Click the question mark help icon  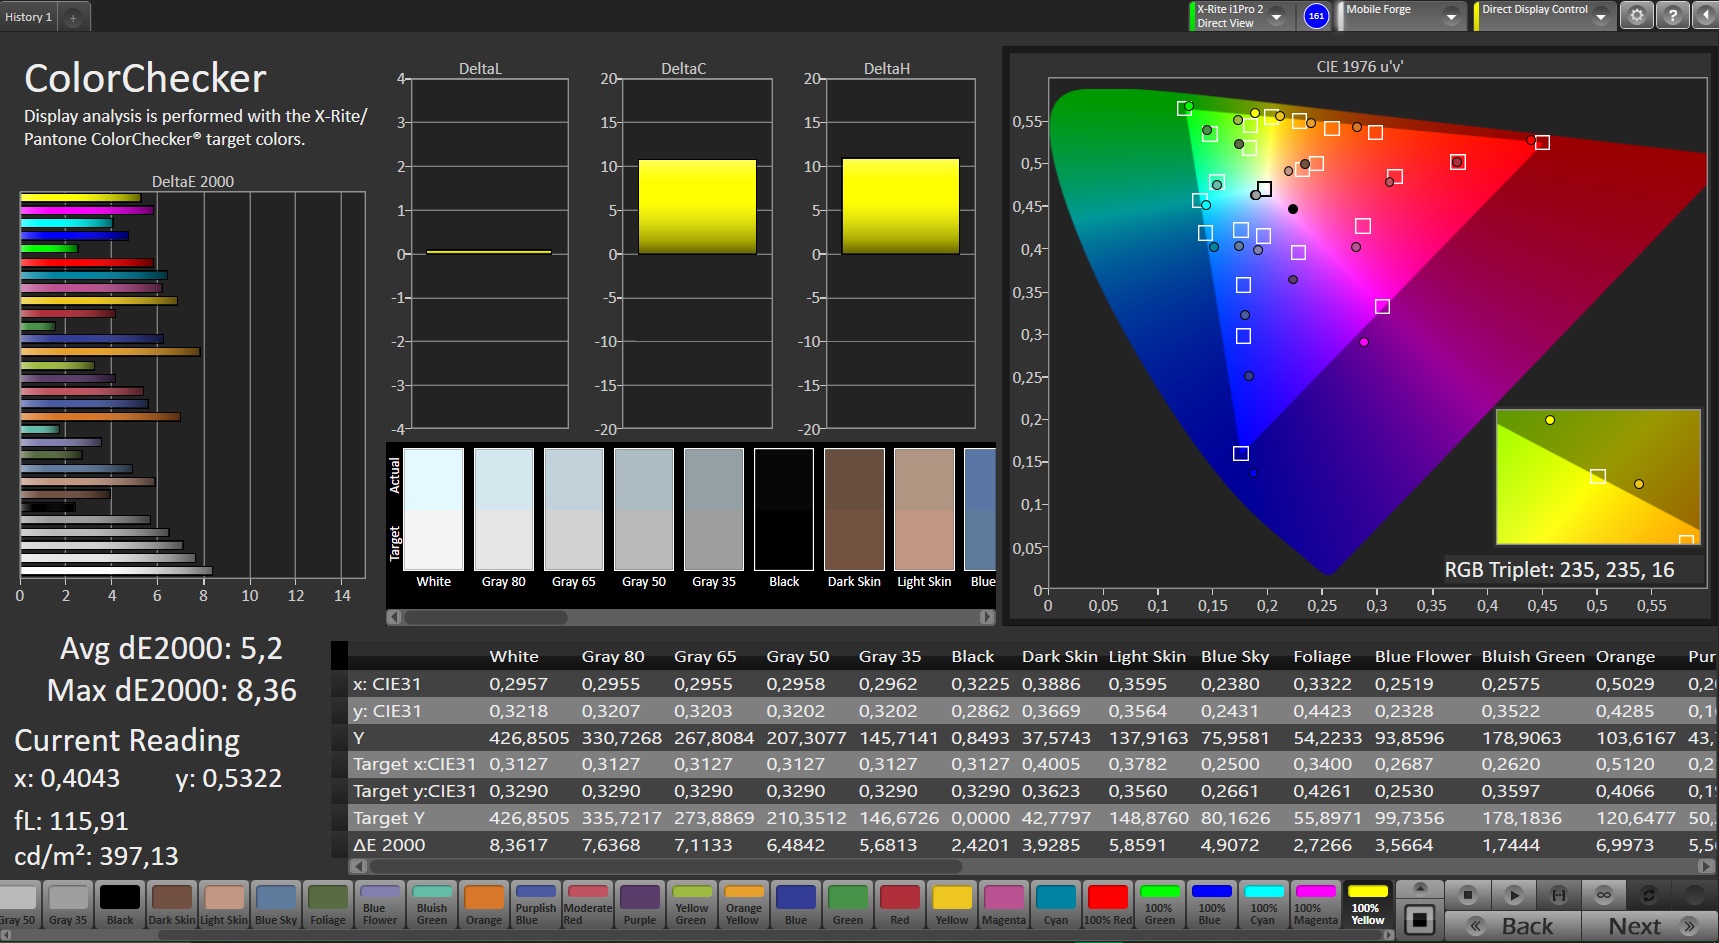[x=1672, y=16]
